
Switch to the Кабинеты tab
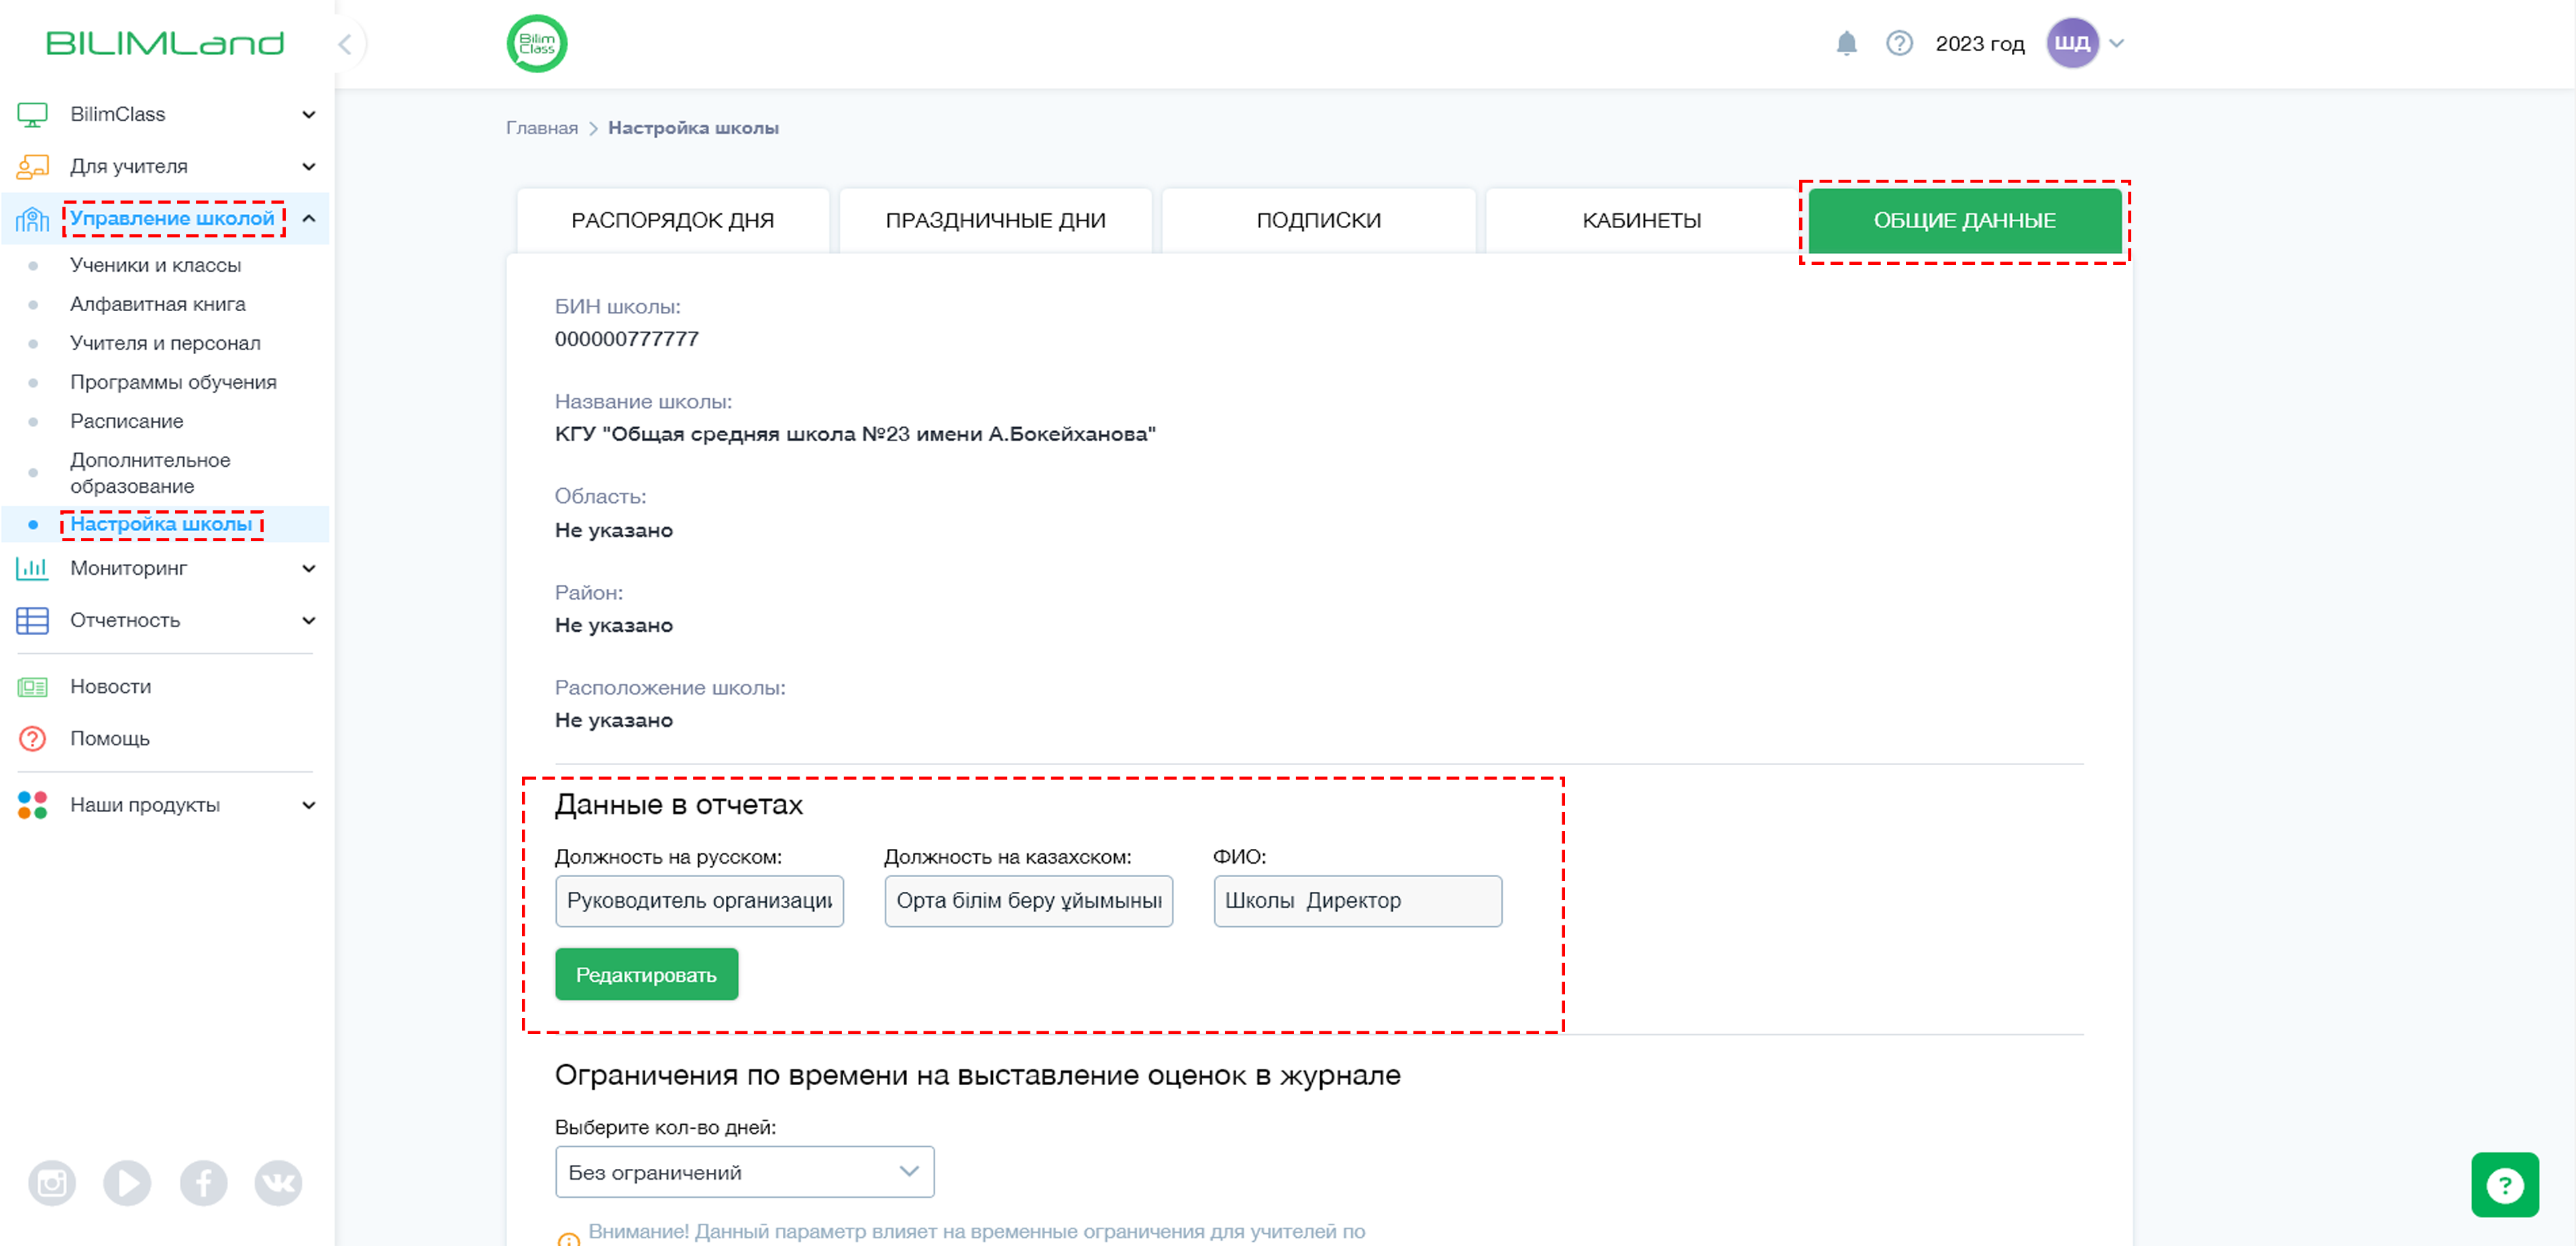(x=1641, y=220)
